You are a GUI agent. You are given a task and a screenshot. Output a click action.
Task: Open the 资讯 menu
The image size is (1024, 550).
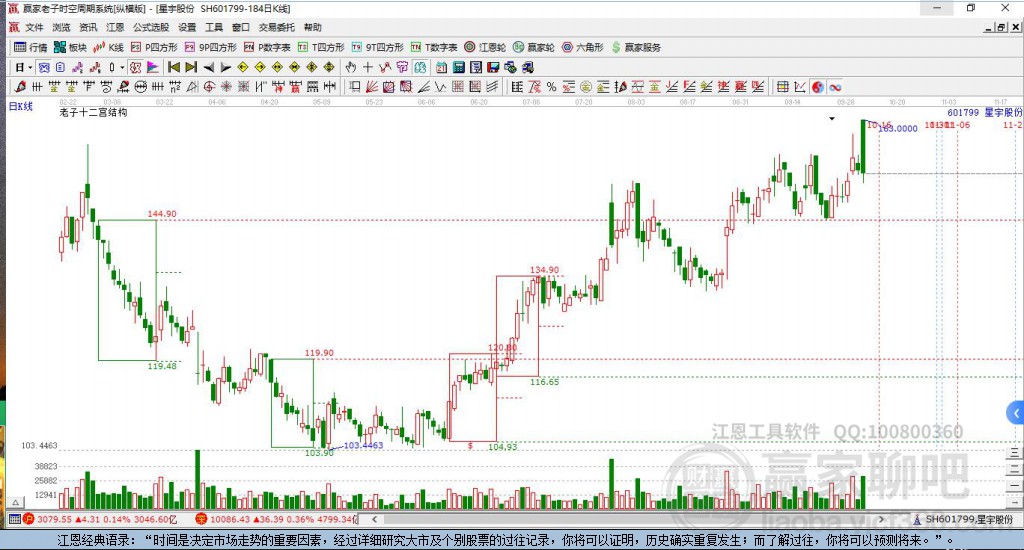pyautogui.click(x=88, y=27)
